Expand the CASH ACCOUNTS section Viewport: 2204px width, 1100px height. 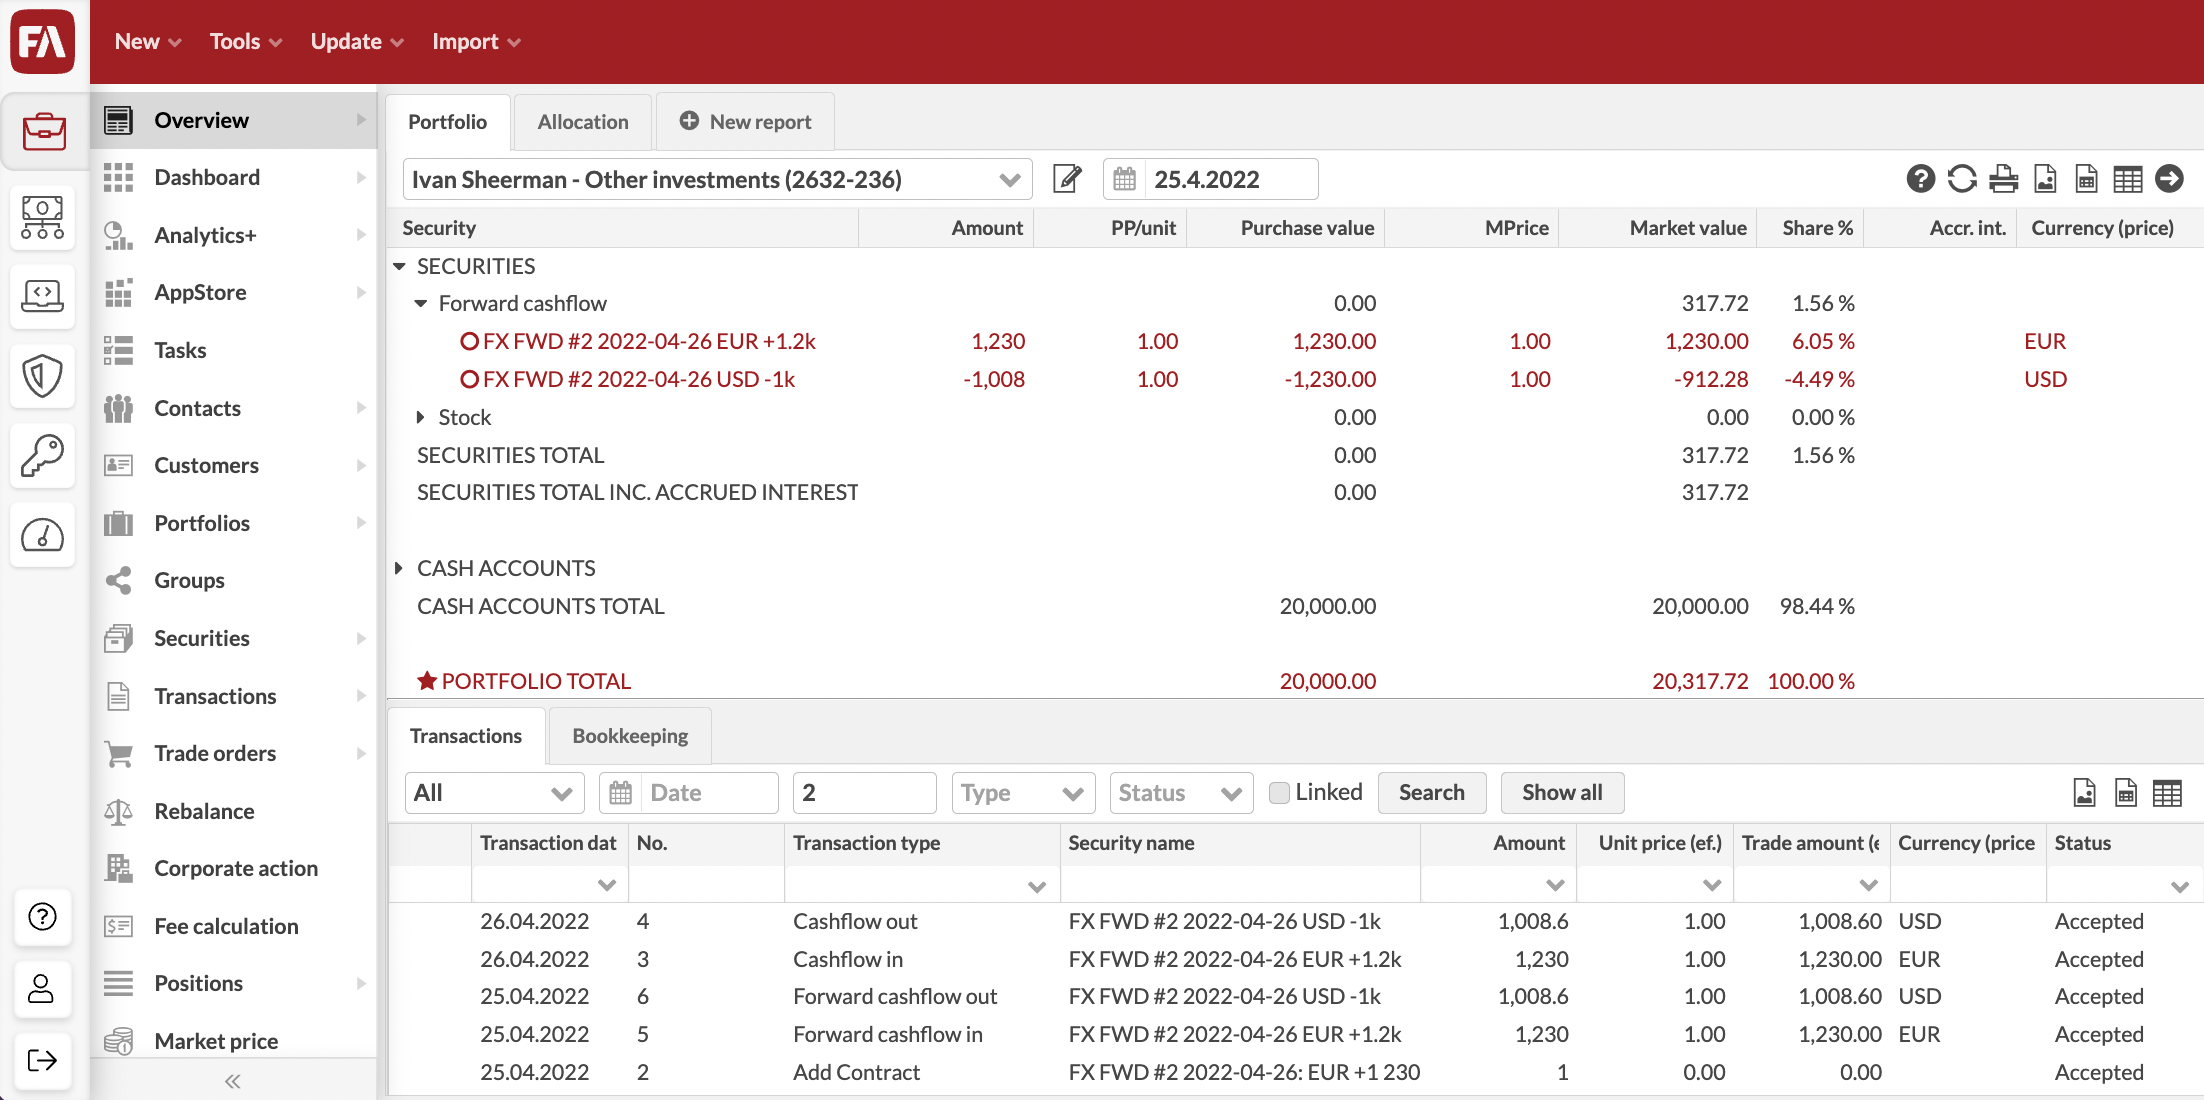[399, 568]
